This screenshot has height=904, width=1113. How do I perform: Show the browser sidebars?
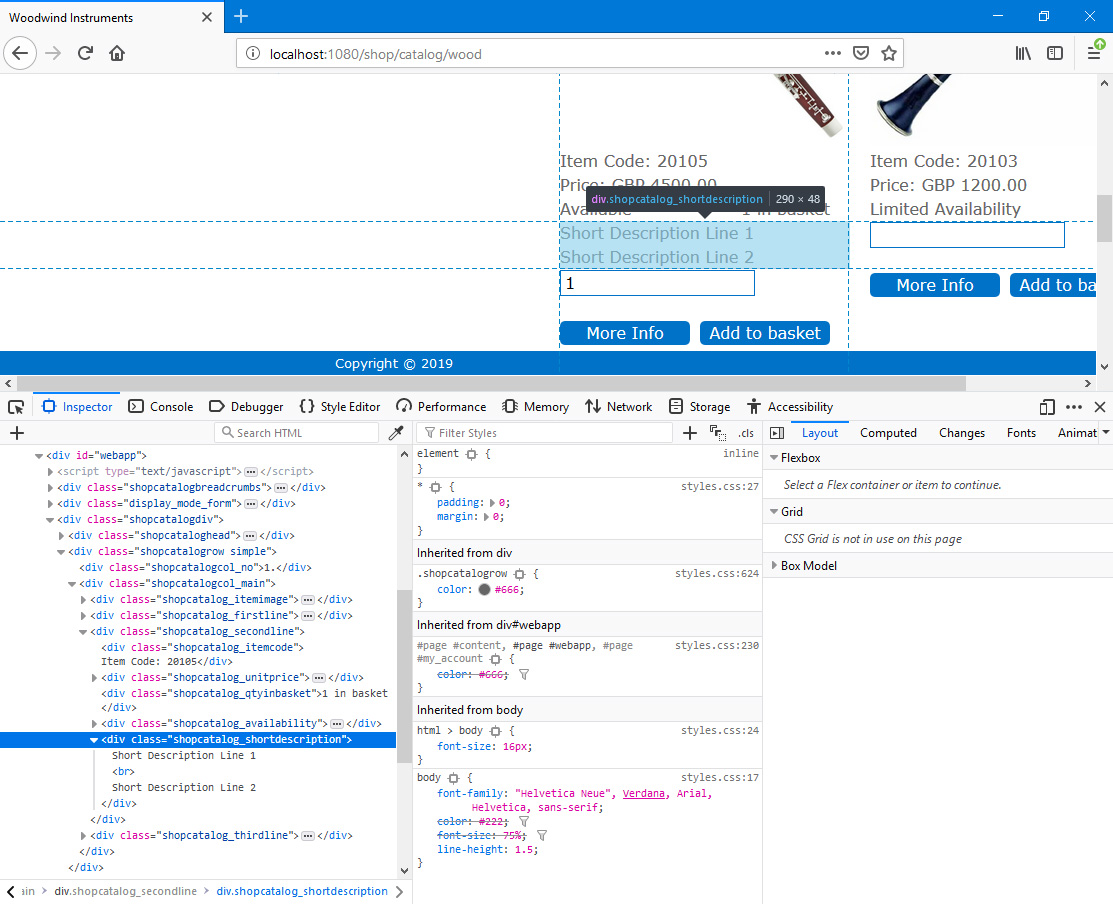(x=1055, y=53)
